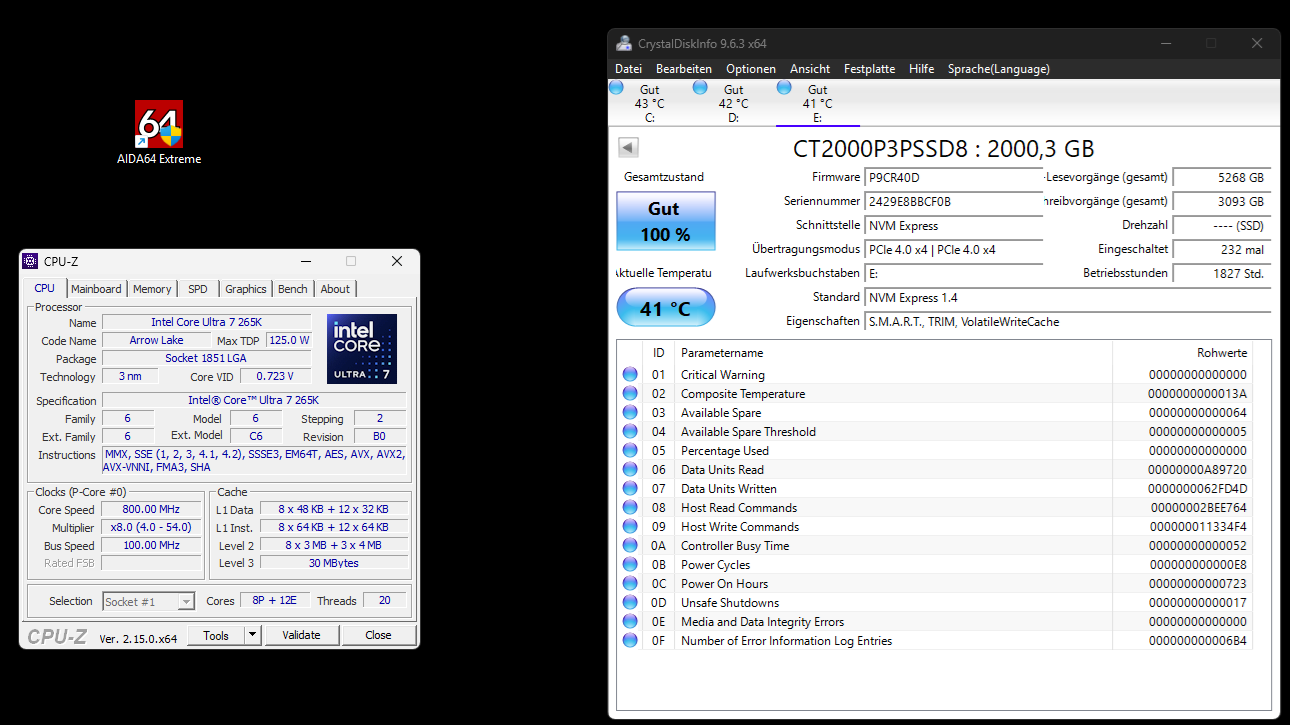
Task: Open the Bearbeiten menu
Action: [684, 69]
